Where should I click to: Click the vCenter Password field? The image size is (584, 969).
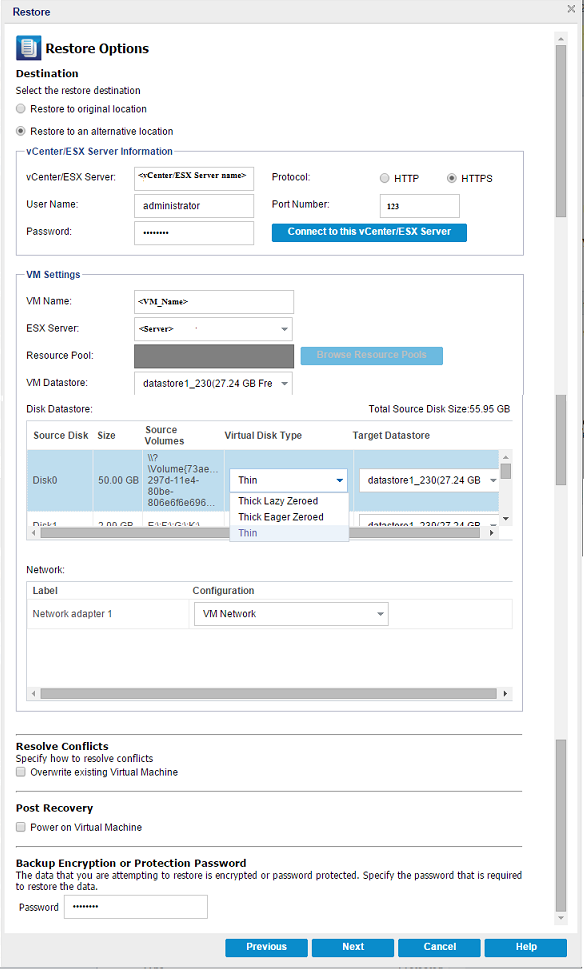pos(194,233)
